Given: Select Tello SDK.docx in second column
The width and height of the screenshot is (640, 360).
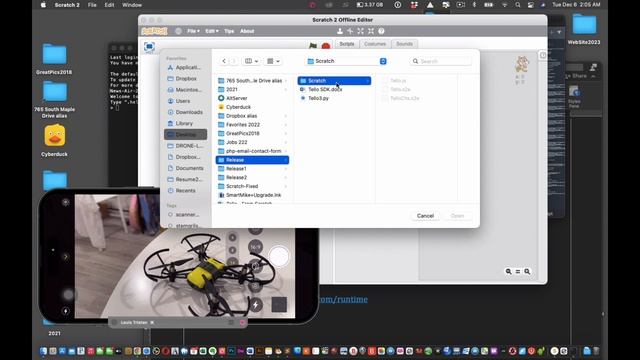Looking at the screenshot, I should point(334,89).
